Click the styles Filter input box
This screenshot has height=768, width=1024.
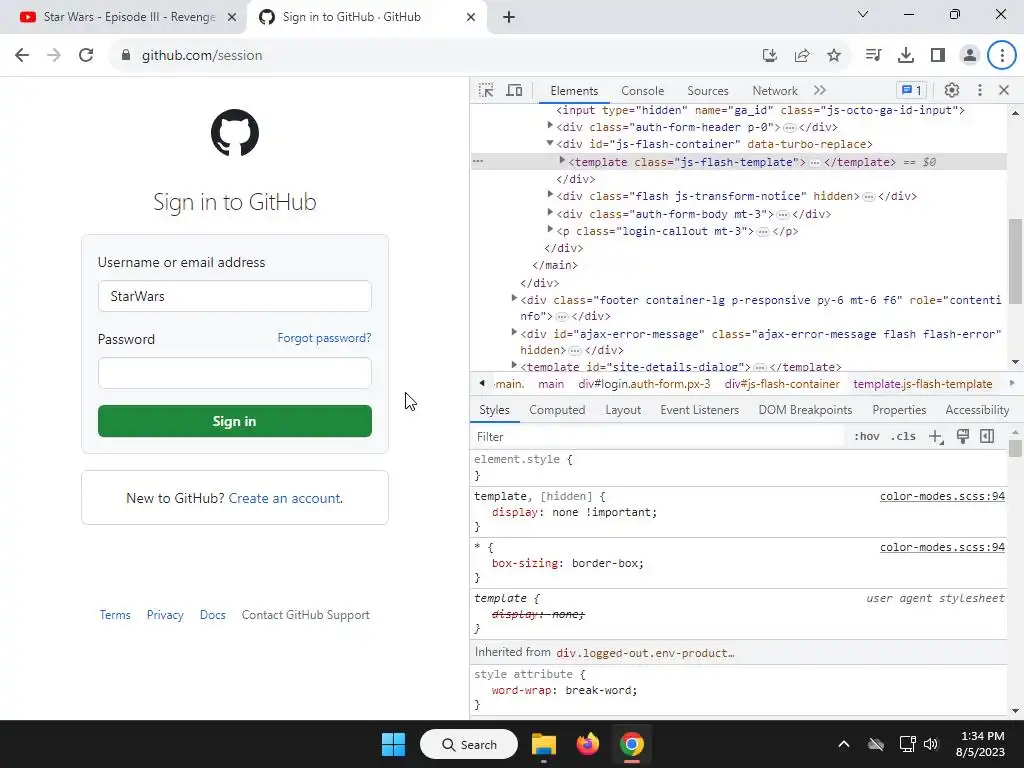[x=658, y=437]
